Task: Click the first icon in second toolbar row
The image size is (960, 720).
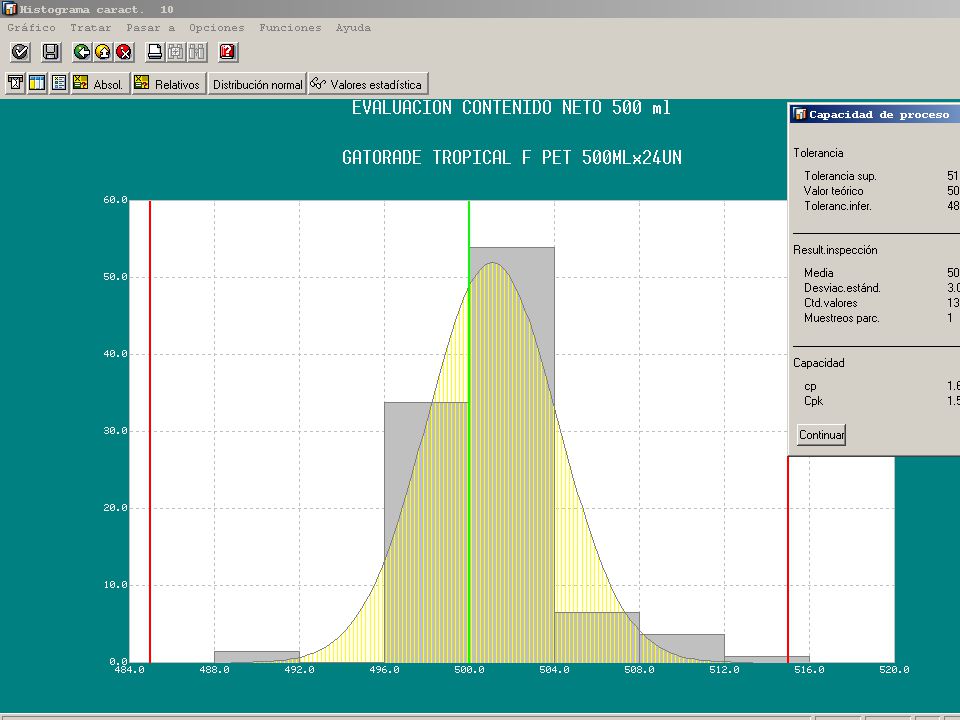Action: pos(15,83)
